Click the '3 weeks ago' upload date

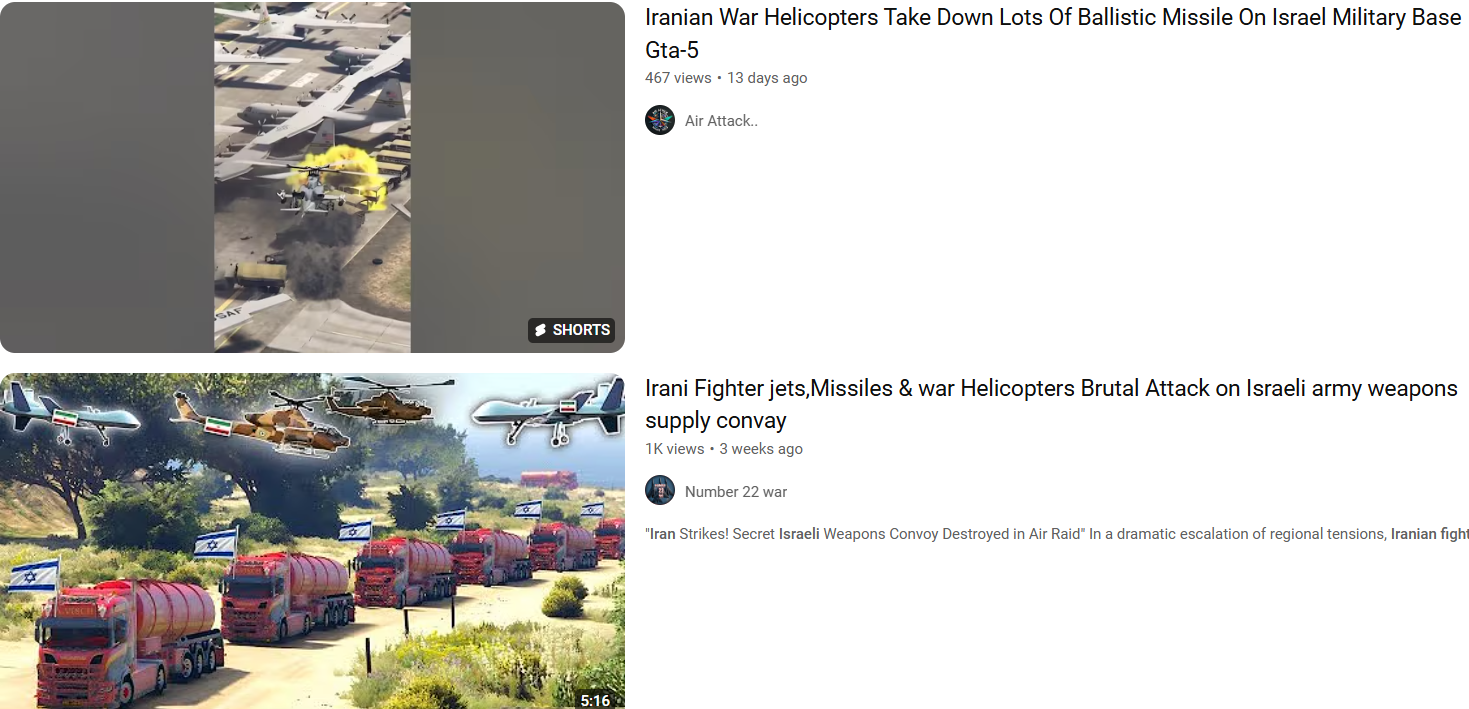761,449
